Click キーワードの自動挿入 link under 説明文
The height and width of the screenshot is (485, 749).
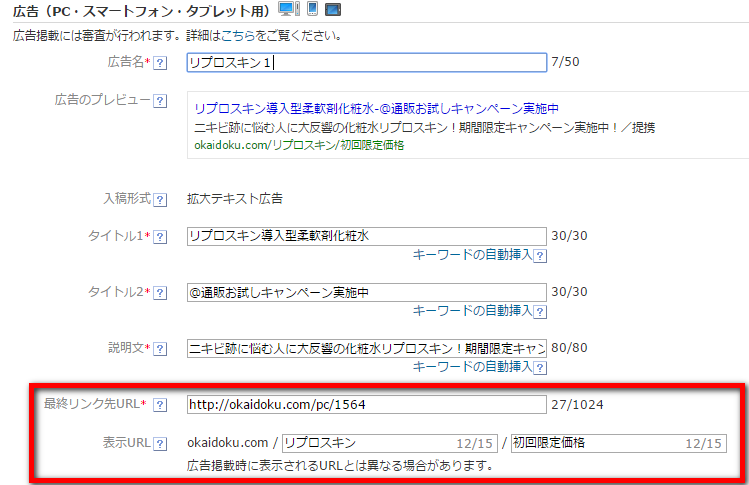point(472,367)
